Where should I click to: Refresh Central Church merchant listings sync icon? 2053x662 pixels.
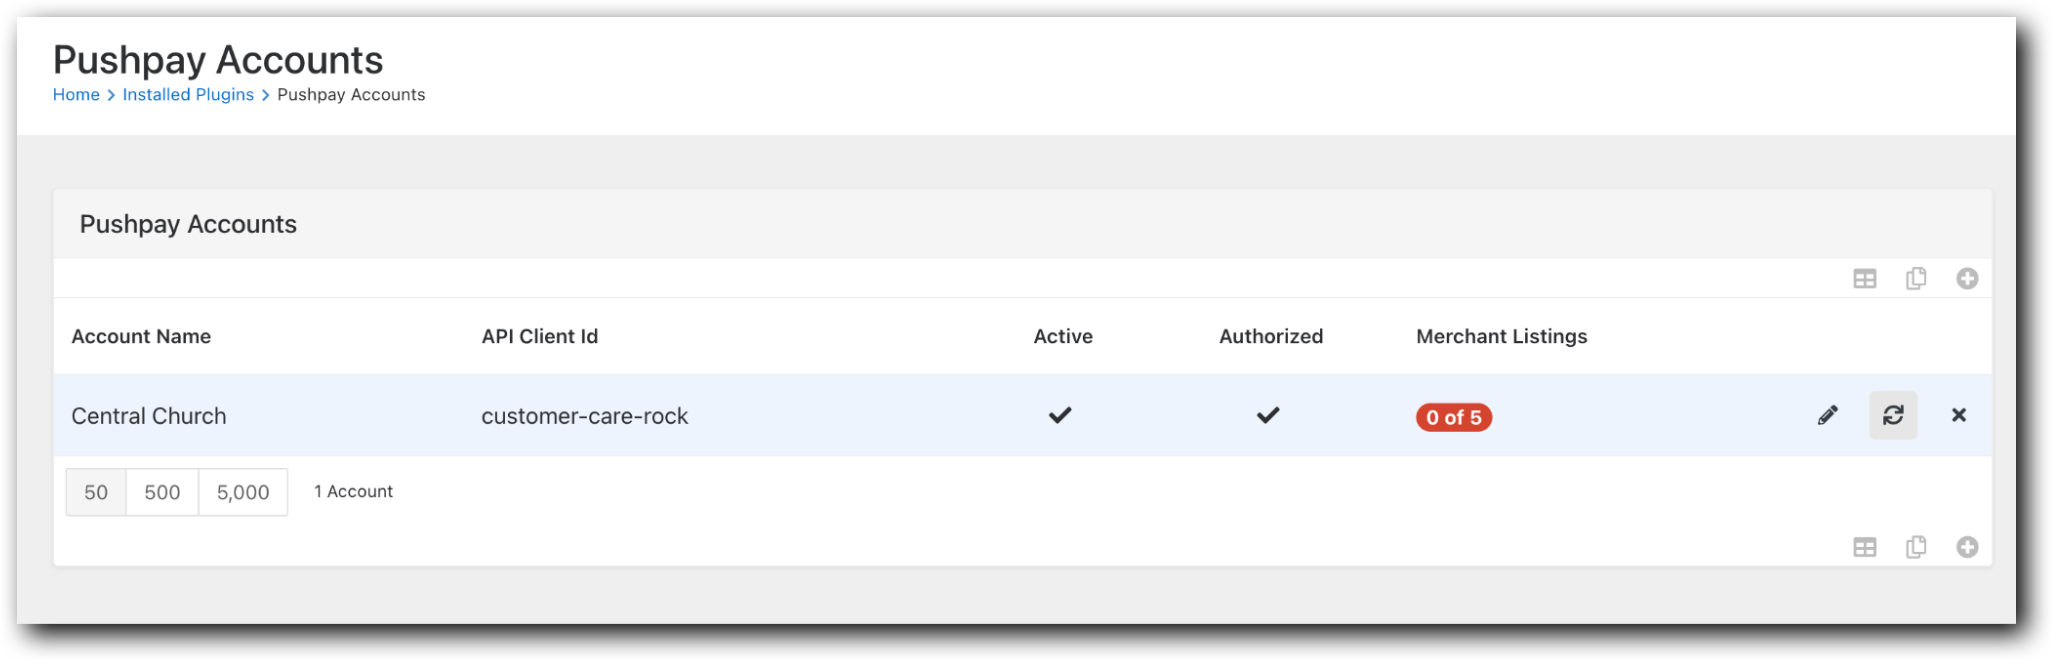(x=1893, y=415)
